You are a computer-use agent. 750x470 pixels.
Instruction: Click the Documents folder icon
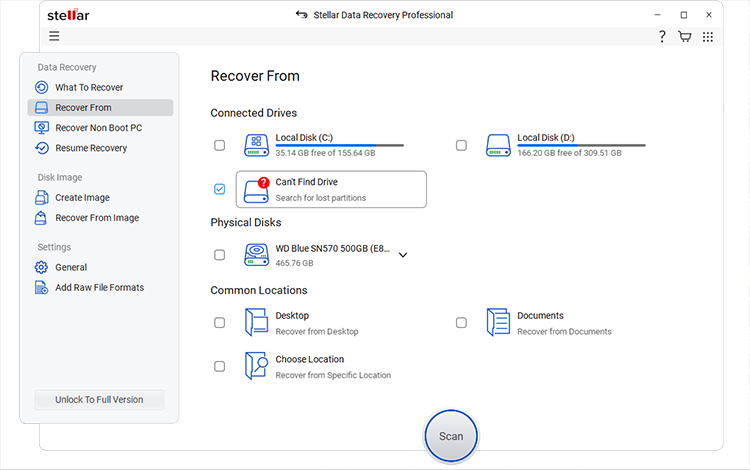[x=498, y=322]
